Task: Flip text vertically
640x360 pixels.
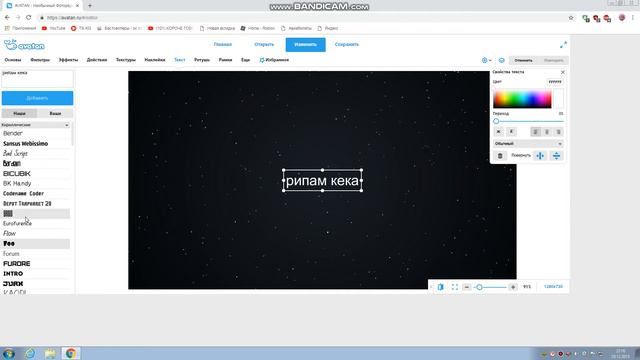Action: point(556,156)
